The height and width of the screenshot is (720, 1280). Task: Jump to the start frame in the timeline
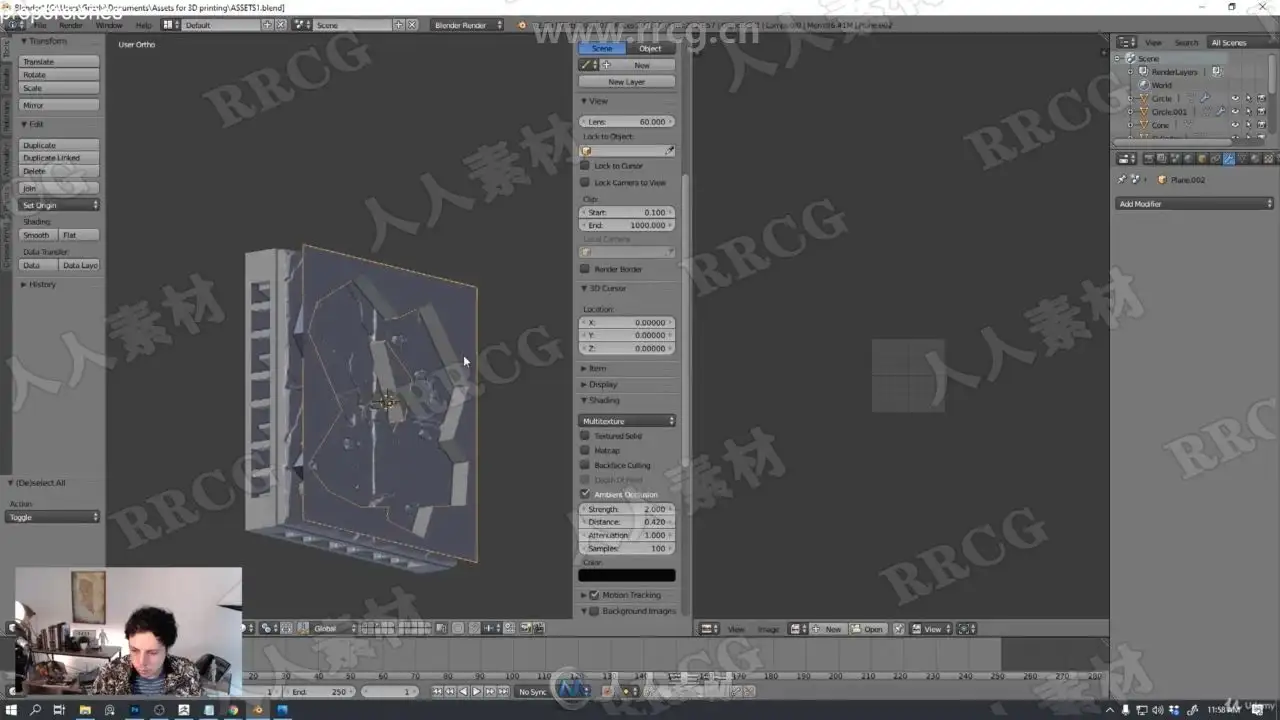tap(437, 692)
